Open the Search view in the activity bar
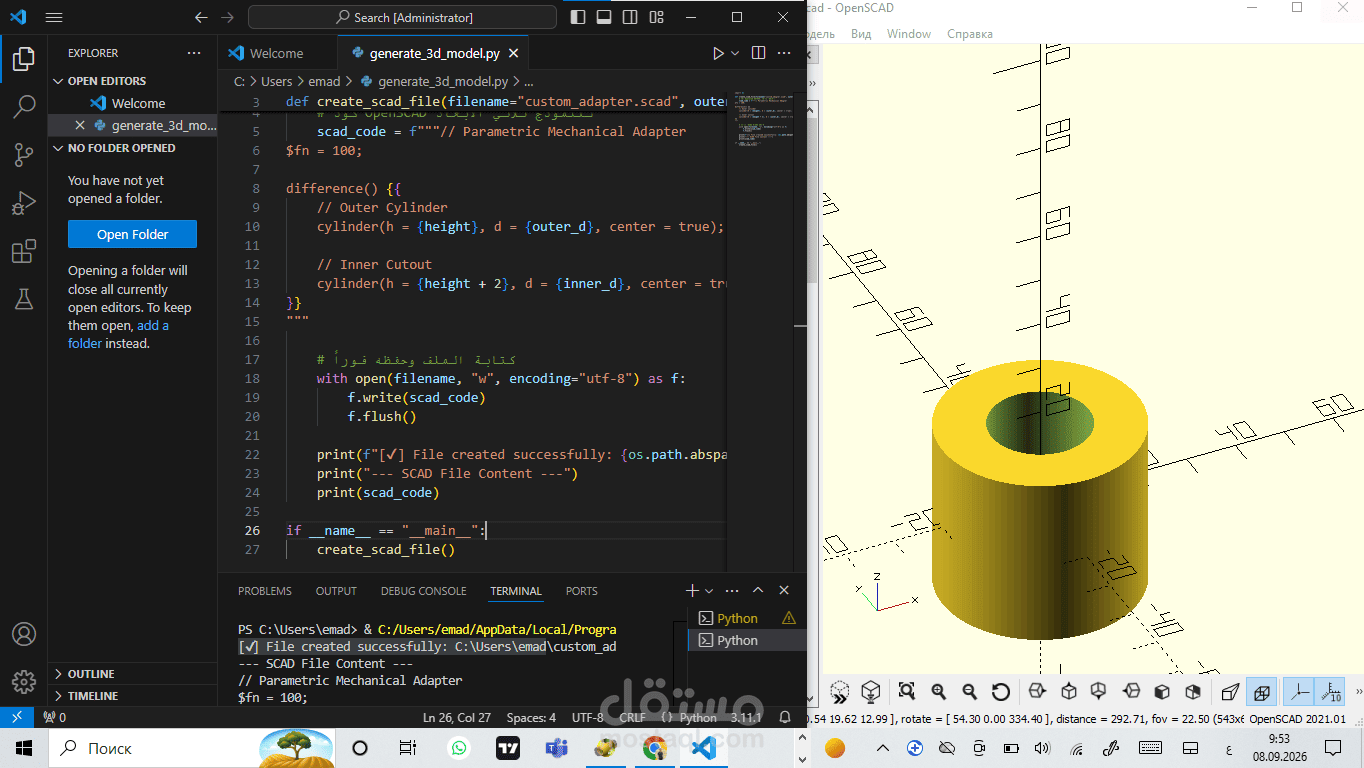This screenshot has width=1364, height=768. pyautogui.click(x=24, y=106)
